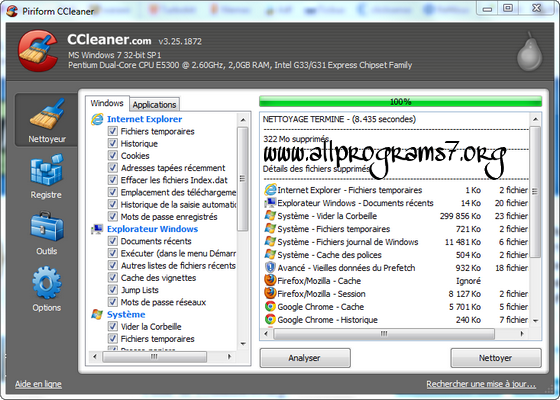This screenshot has height=400, width=560.
Task: Click icon of Fichiers journal de Windows result
Action: coord(270,242)
